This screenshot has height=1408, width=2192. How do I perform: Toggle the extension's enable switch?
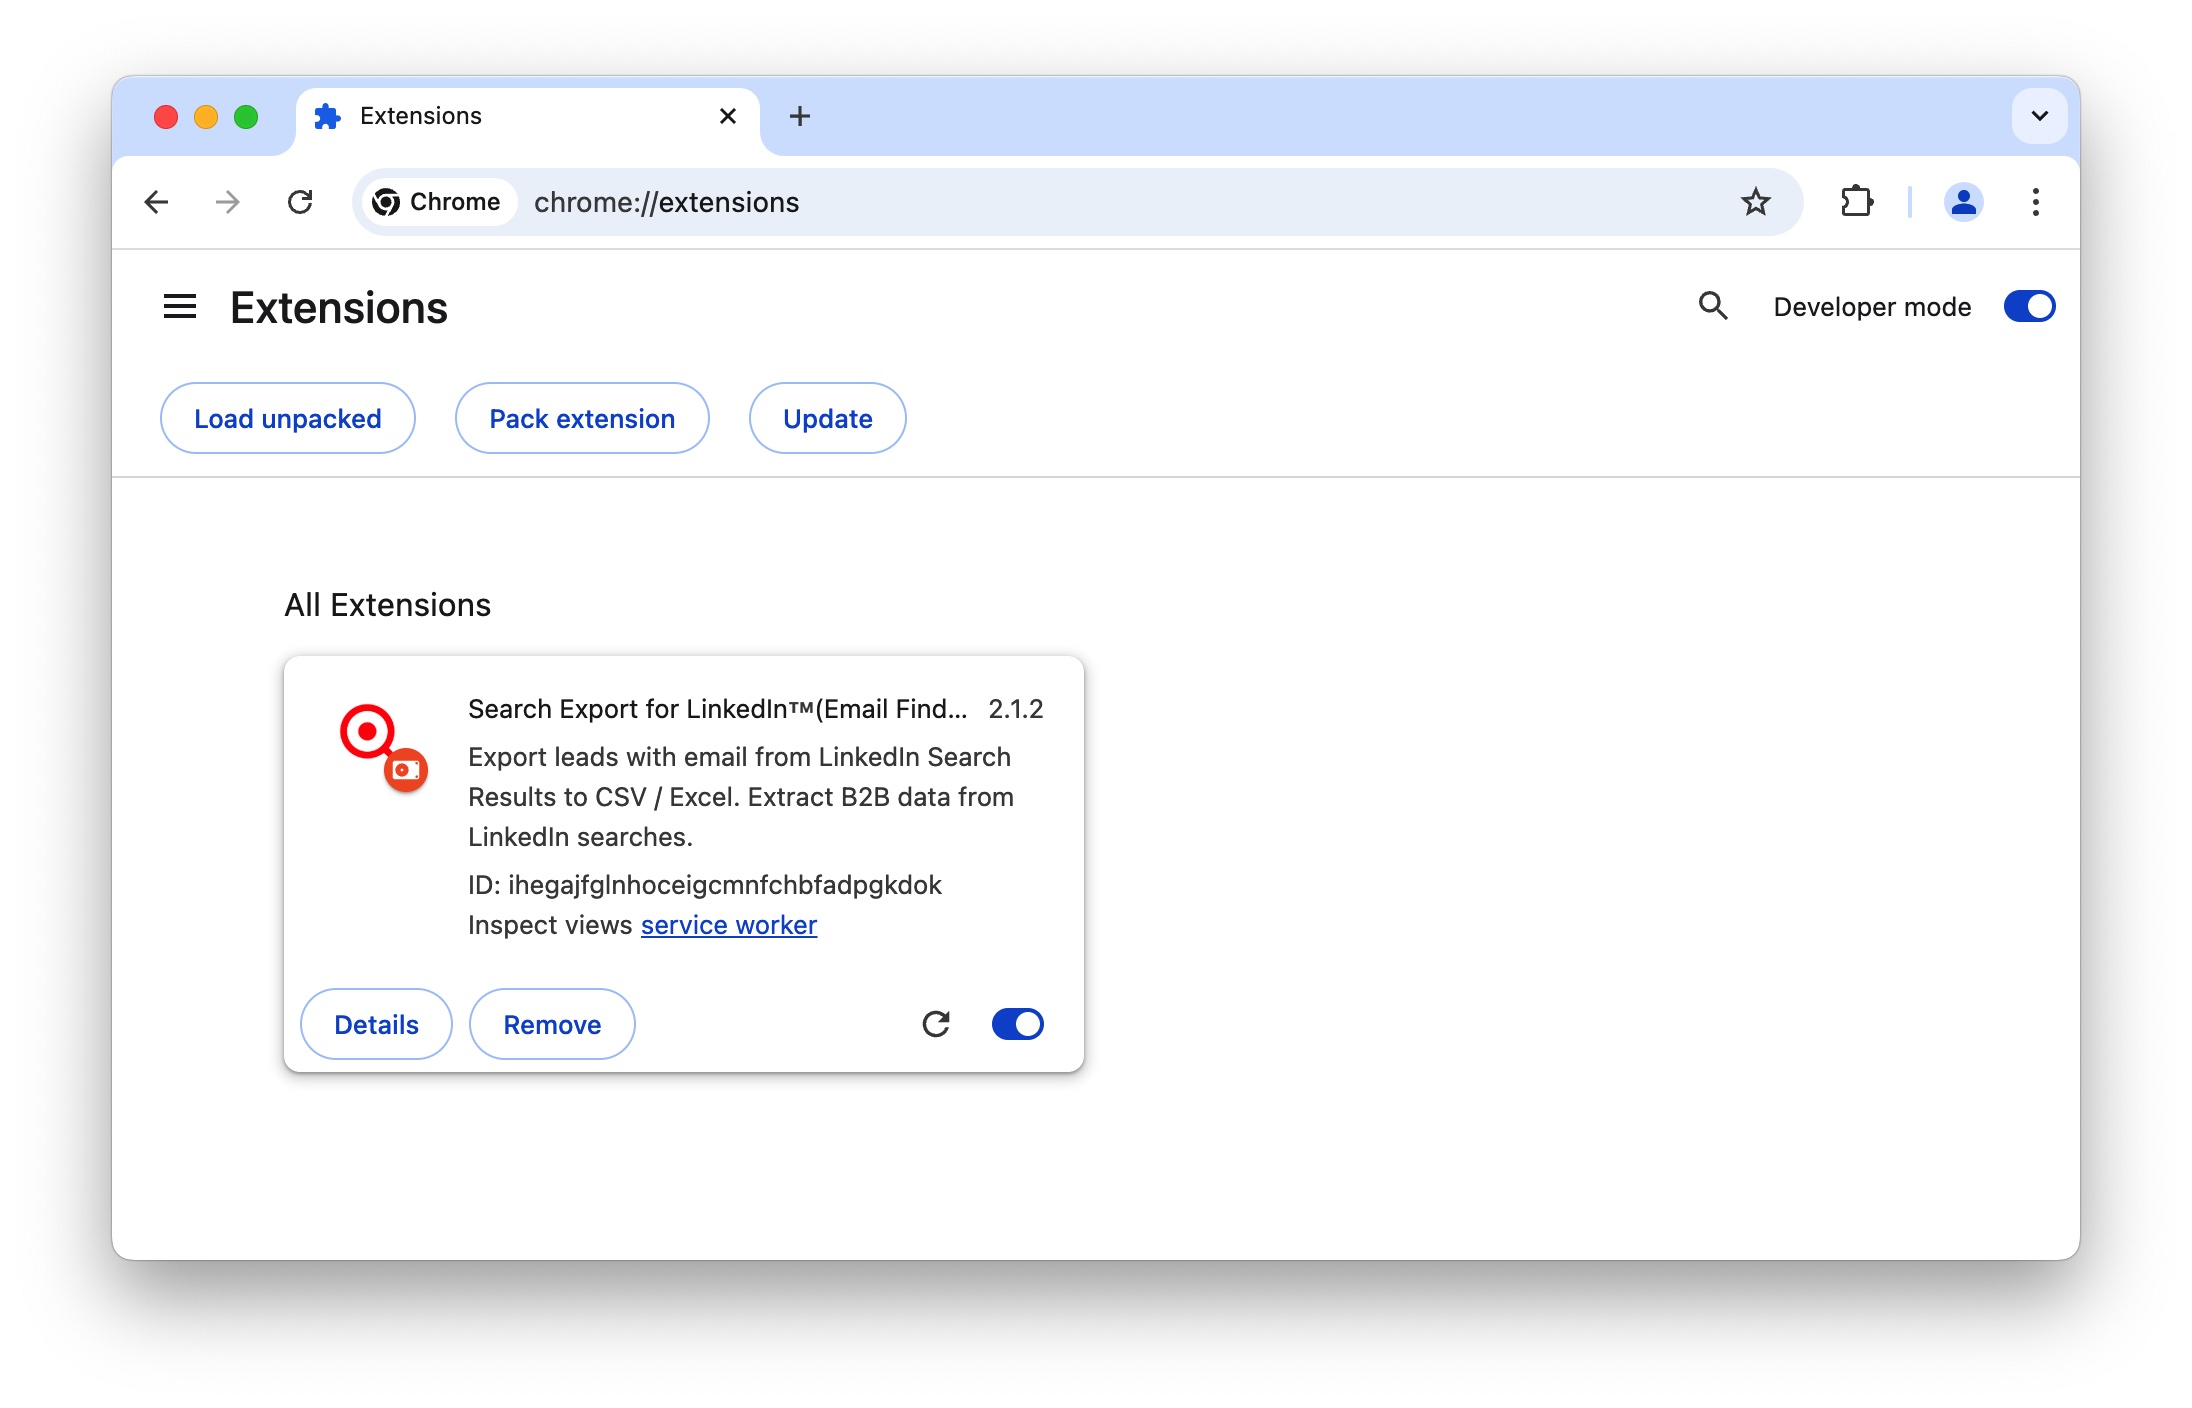1017,1024
